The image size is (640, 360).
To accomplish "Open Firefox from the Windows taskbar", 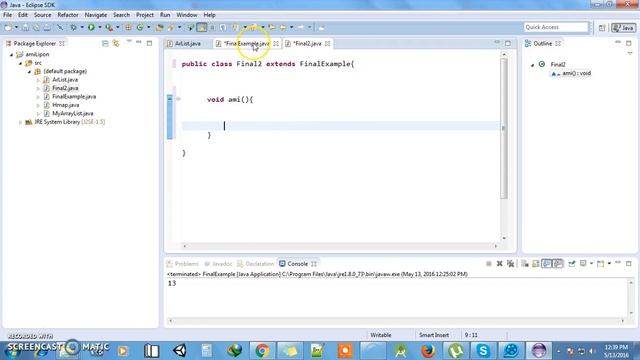I will [x=428, y=351].
